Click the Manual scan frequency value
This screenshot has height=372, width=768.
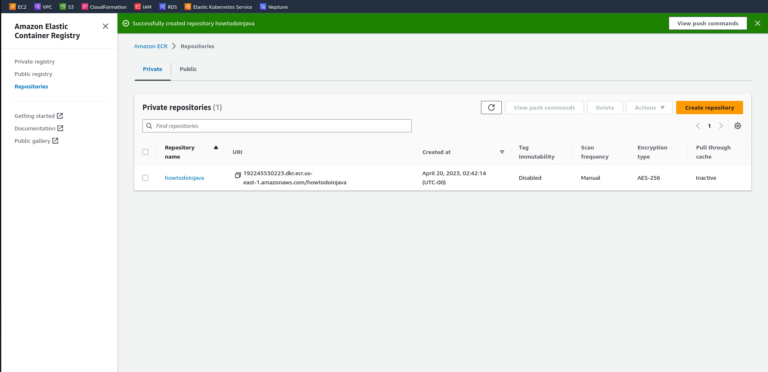590,178
